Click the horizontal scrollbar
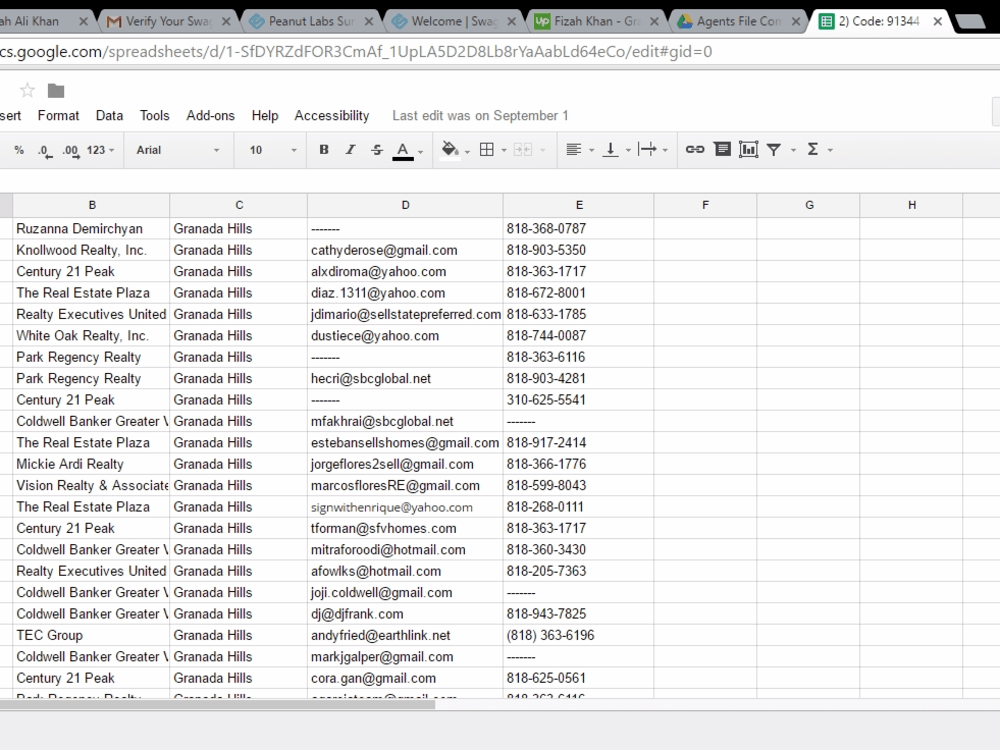1000x750 pixels. coord(217,704)
